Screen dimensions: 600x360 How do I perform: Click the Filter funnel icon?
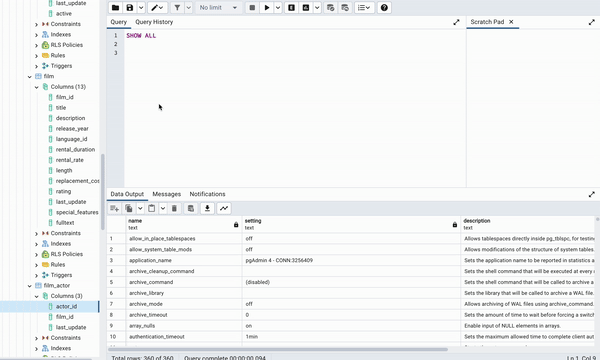(177, 7)
